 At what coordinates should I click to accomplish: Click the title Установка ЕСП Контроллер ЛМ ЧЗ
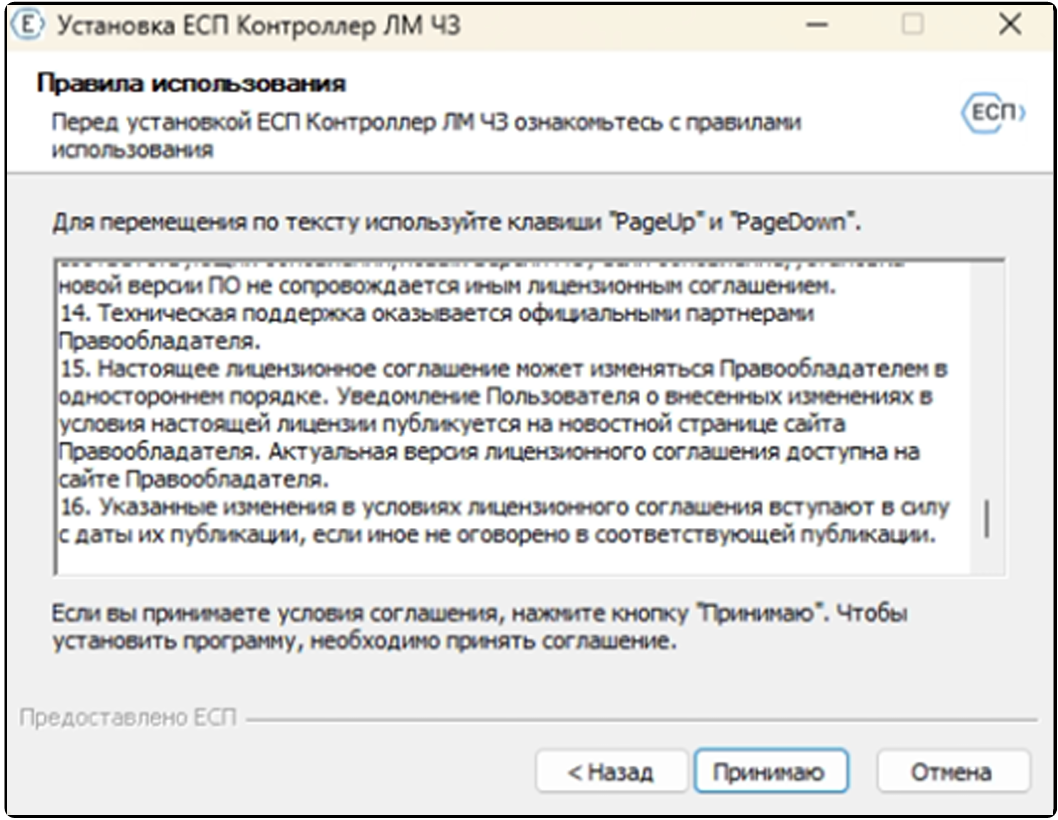point(258,26)
